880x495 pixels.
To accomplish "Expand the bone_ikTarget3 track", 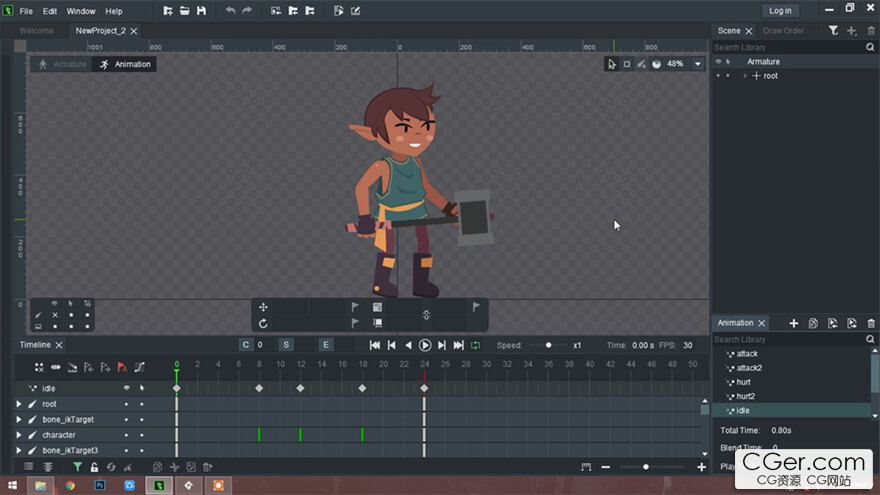I will click(x=19, y=451).
